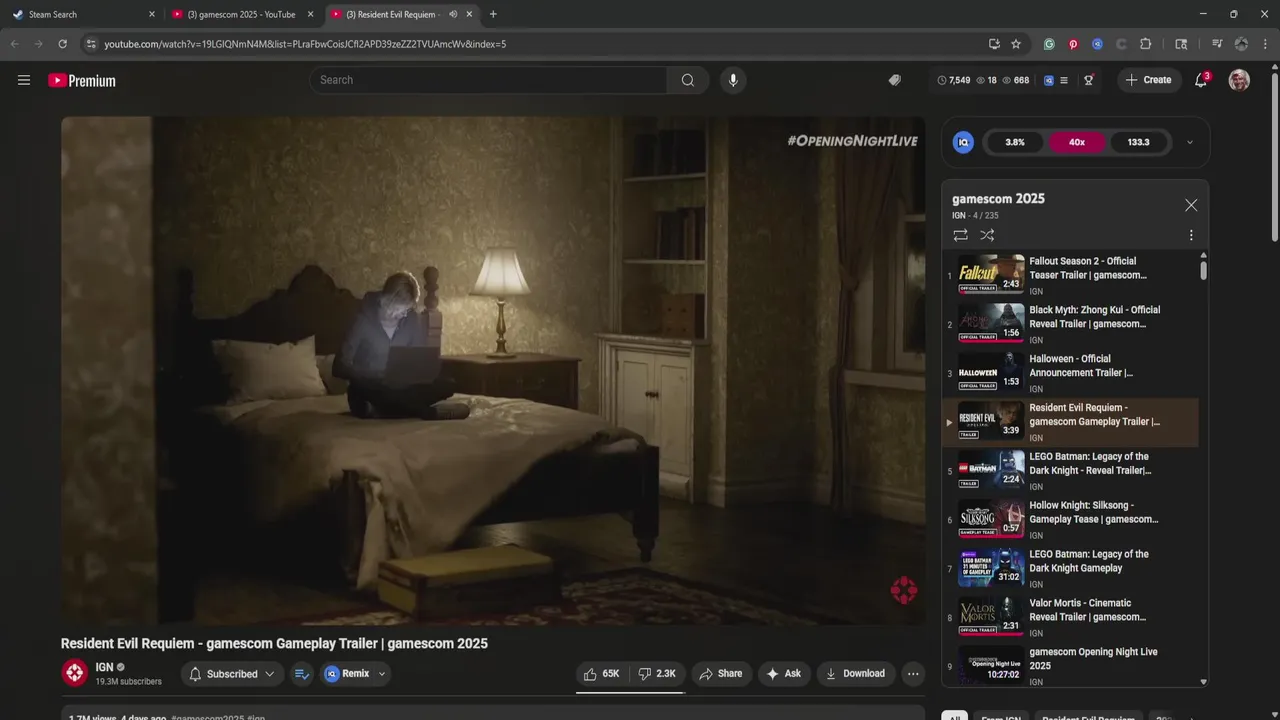Screen dimensions: 1280x720
Task: Open the IGN channel avatar
Action: (x=75, y=673)
